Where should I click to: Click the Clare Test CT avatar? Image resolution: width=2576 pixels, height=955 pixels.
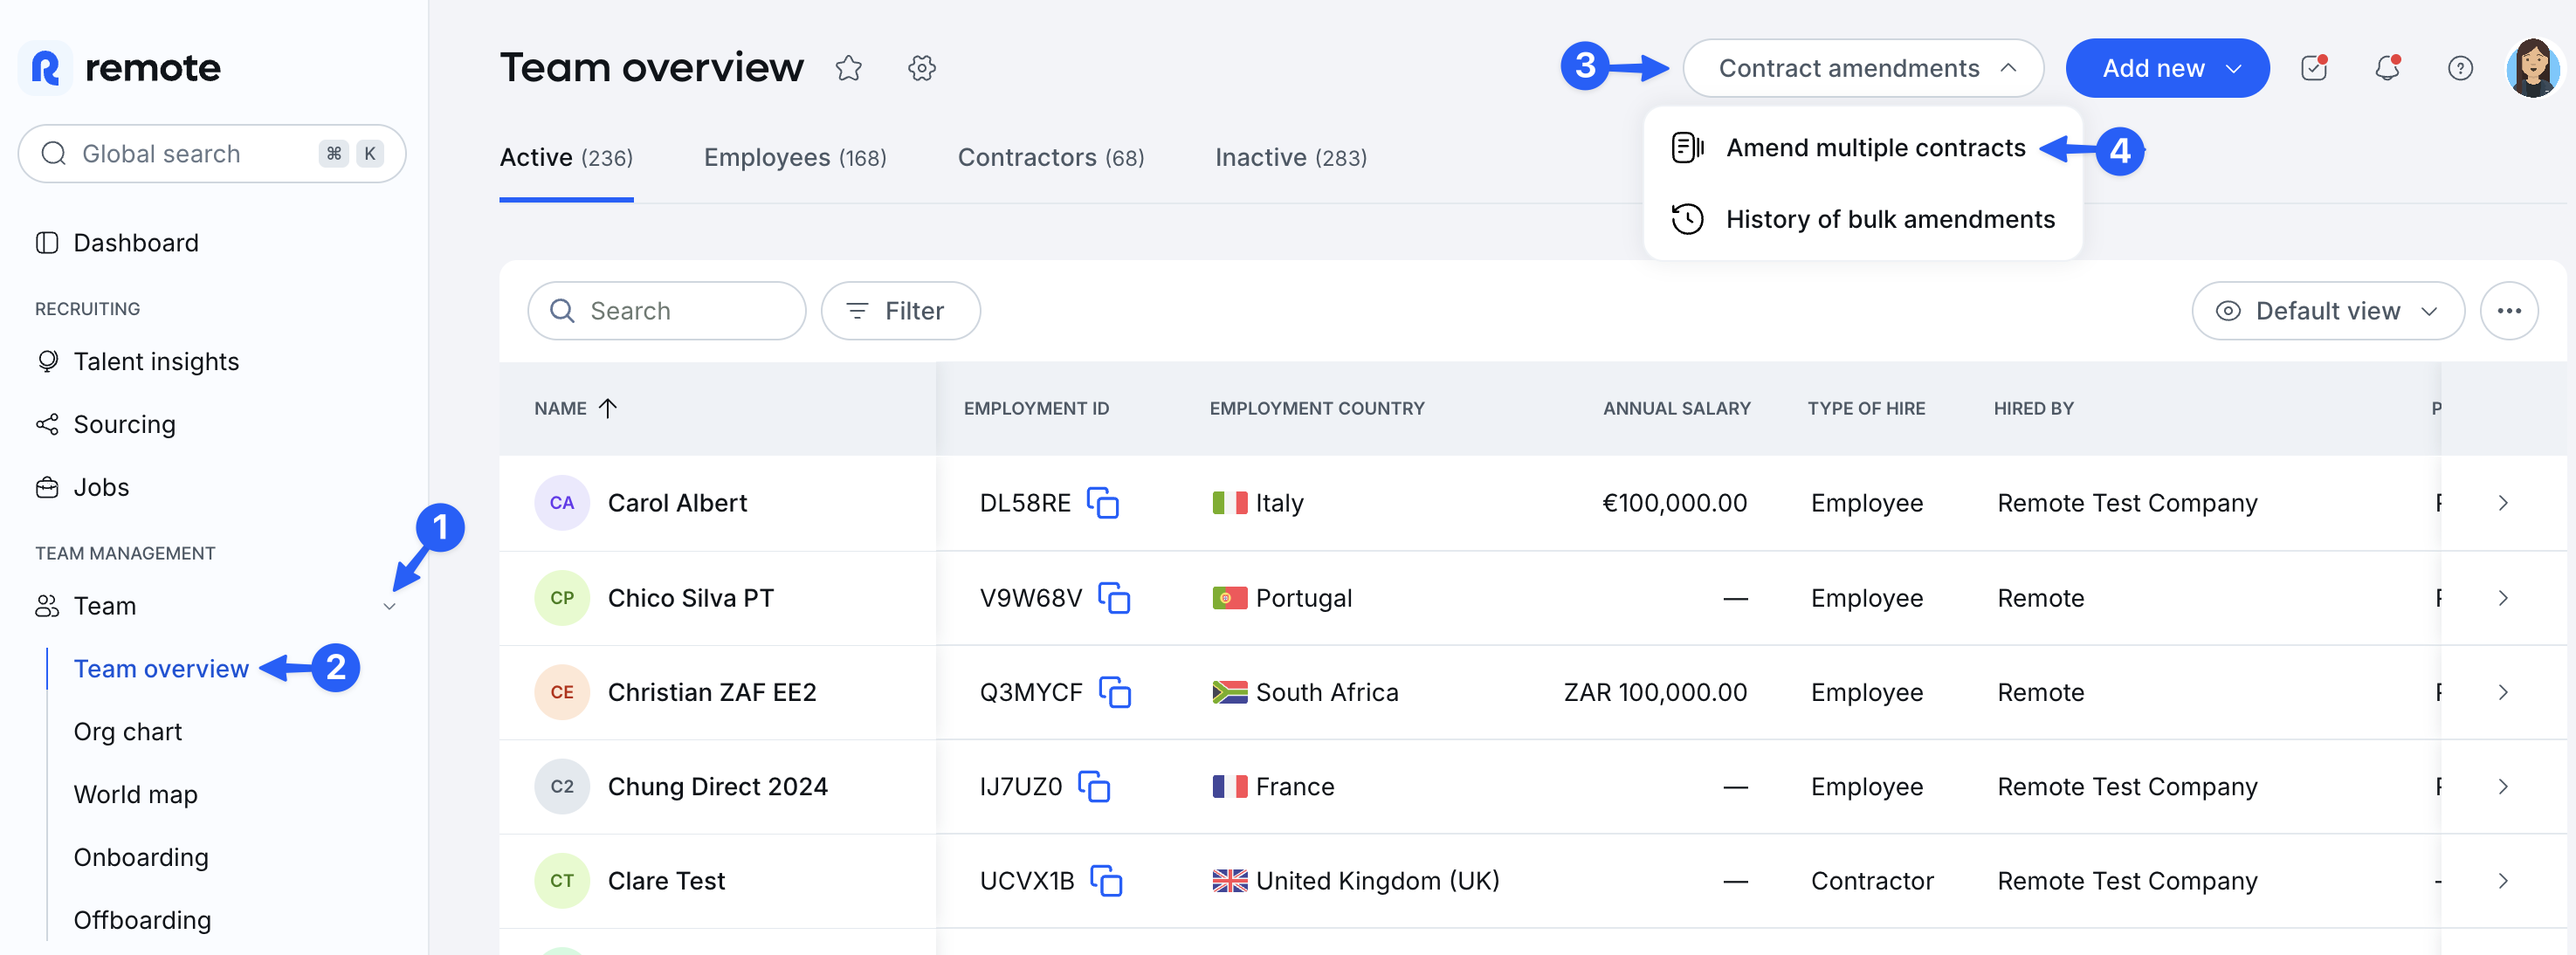click(x=562, y=881)
